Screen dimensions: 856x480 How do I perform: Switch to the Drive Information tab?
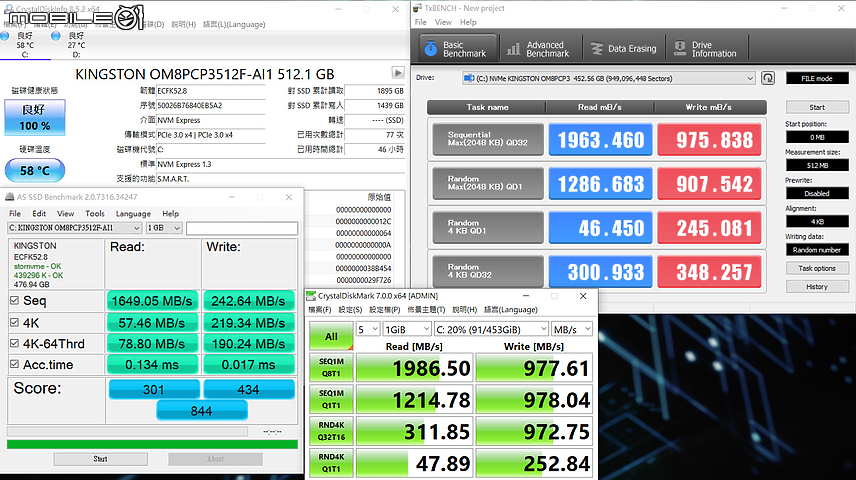[707, 49]
